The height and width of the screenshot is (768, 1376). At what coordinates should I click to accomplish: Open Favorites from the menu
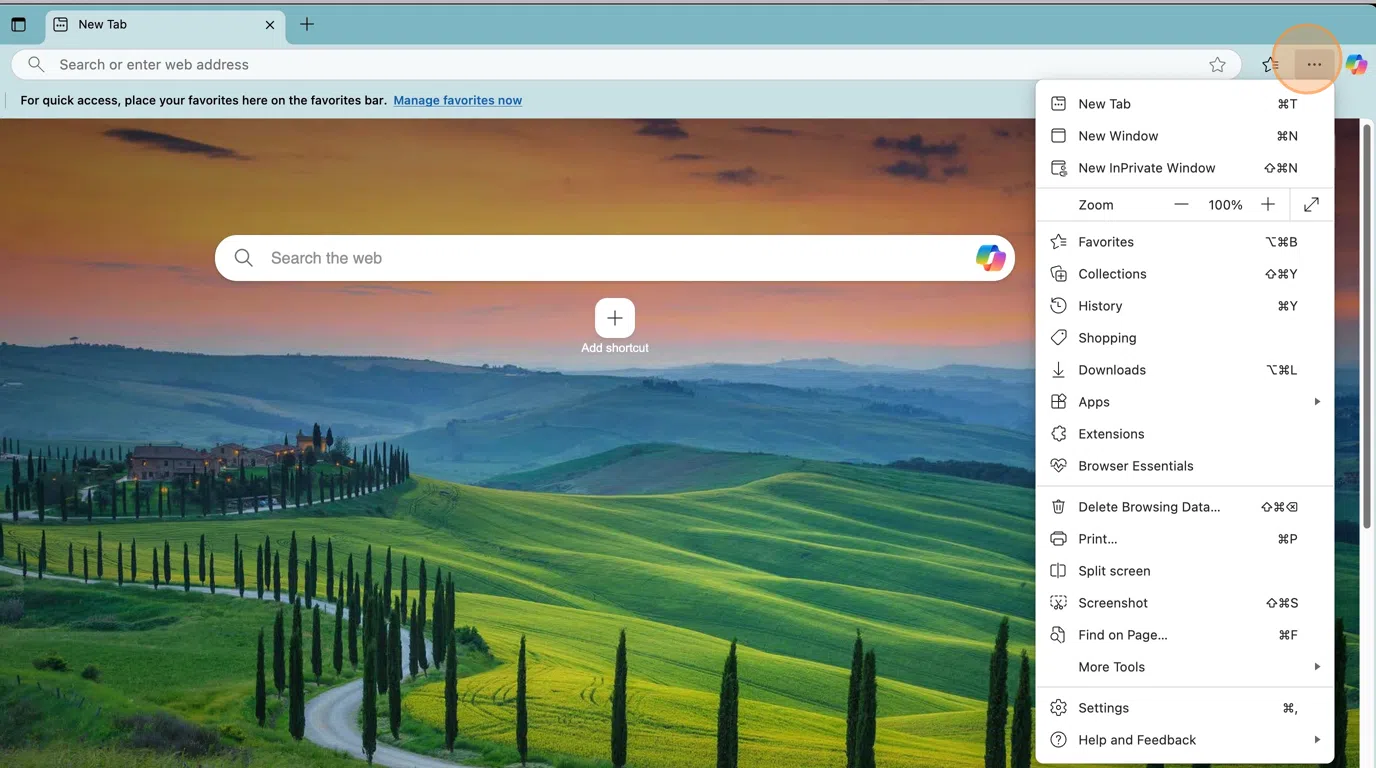[x=1185, y=242]
